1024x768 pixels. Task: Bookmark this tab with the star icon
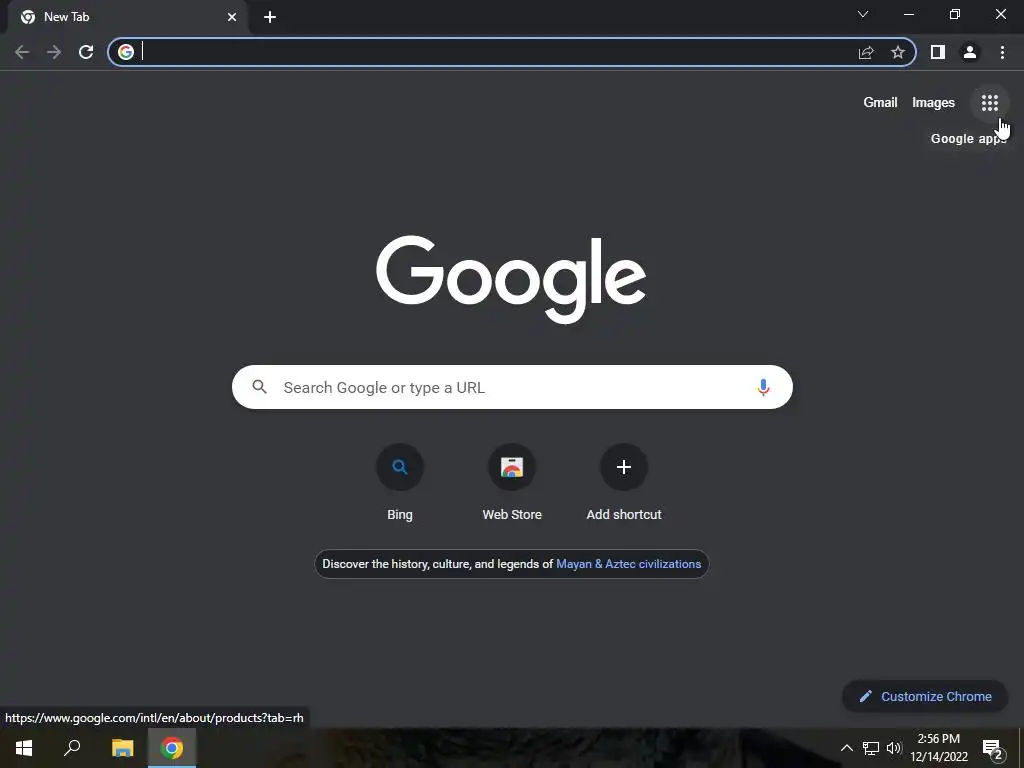898,52
